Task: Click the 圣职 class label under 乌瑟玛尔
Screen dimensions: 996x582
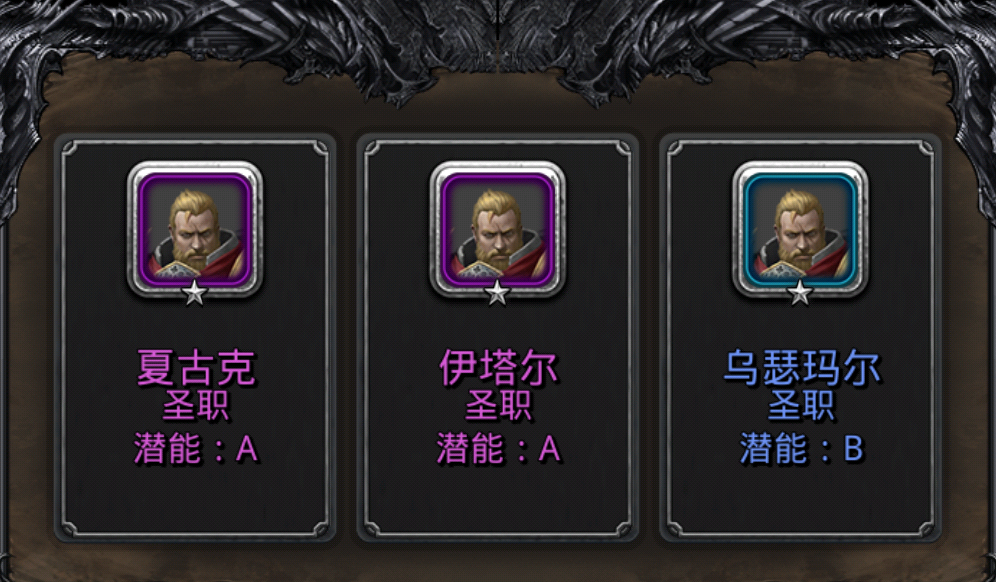Action: pos(801,405)
